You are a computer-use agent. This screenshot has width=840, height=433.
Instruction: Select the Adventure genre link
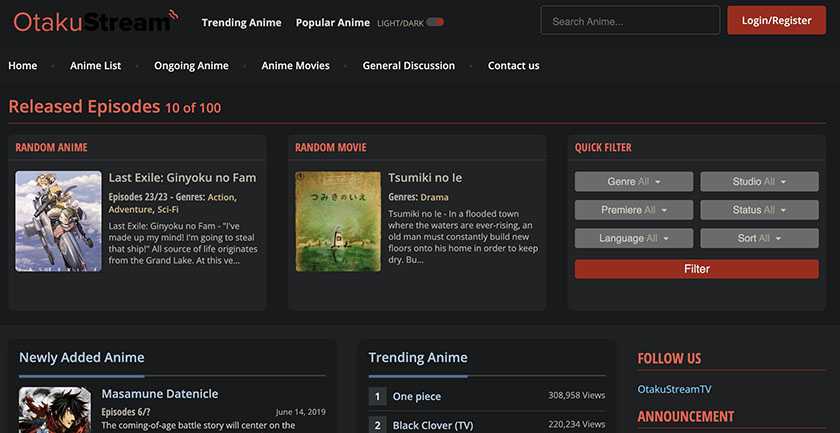[x=130, y=210]
